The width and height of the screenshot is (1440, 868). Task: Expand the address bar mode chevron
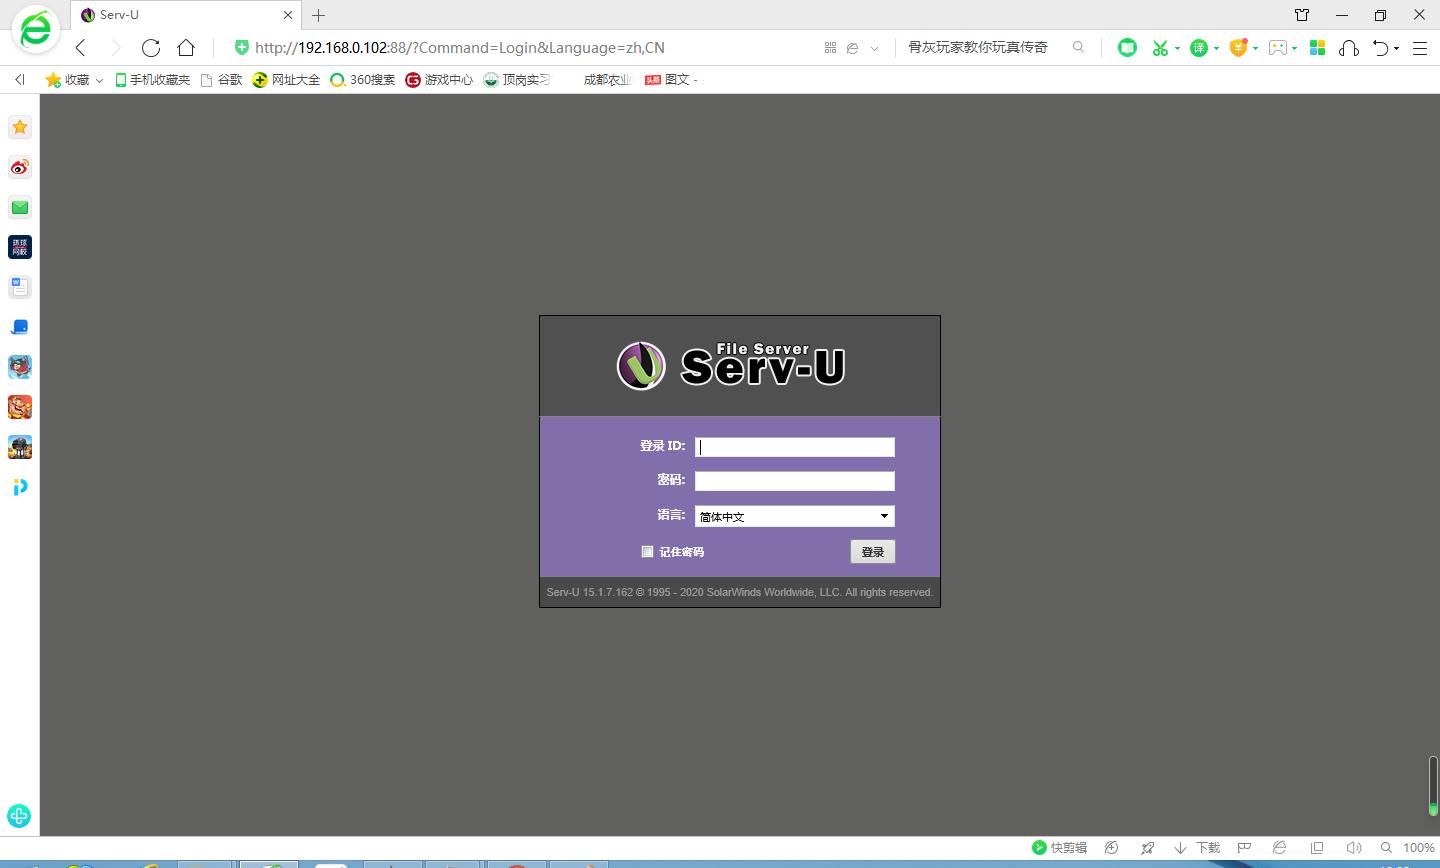click(x=875, y=48)
